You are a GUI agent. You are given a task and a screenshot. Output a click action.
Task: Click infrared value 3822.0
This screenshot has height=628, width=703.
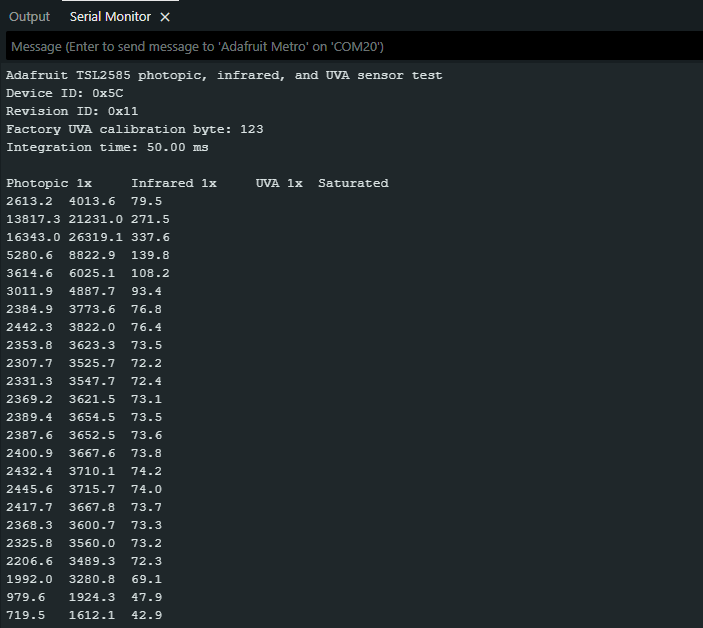92,327
